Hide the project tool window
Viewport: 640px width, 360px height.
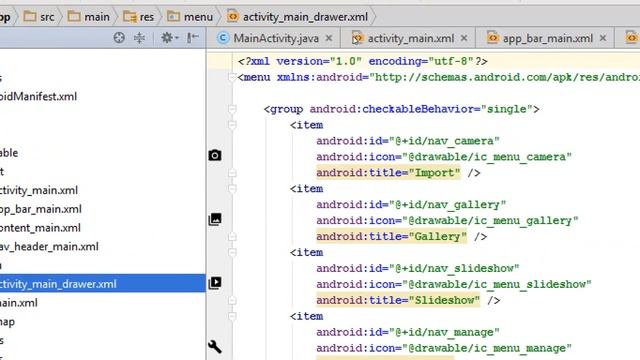click(193, 38)
